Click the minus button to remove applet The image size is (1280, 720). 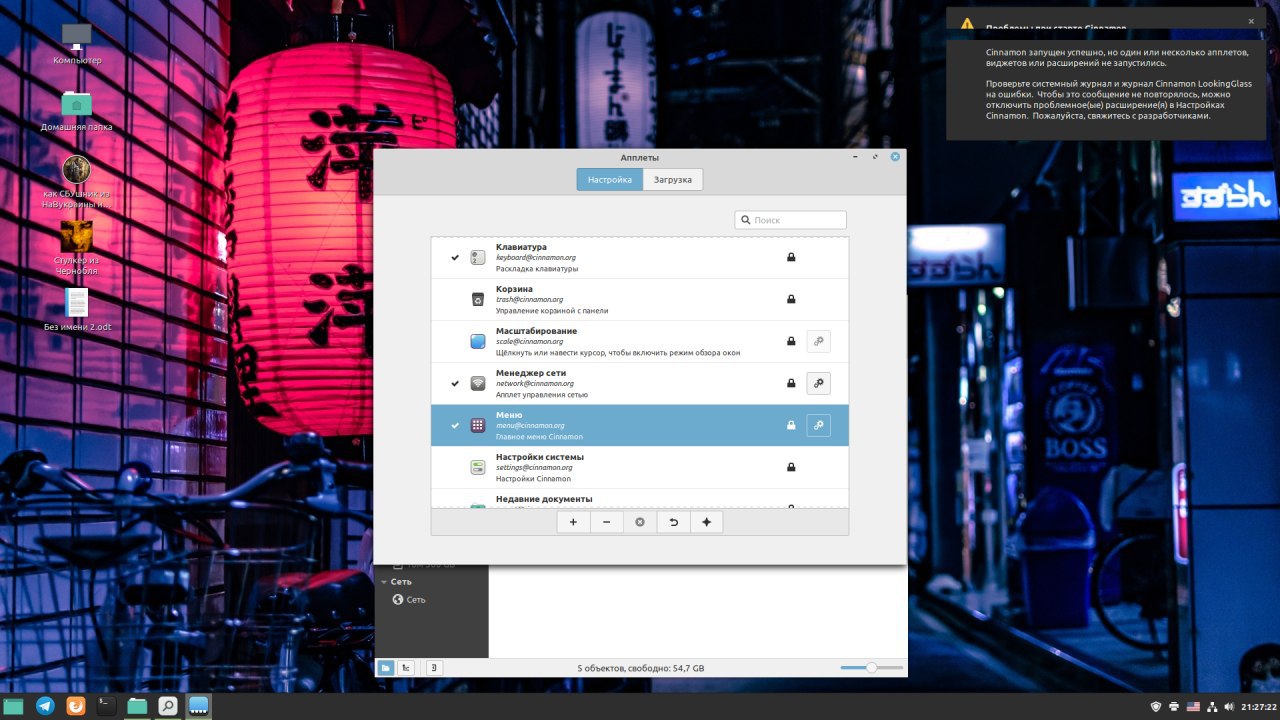click(607, 522)
